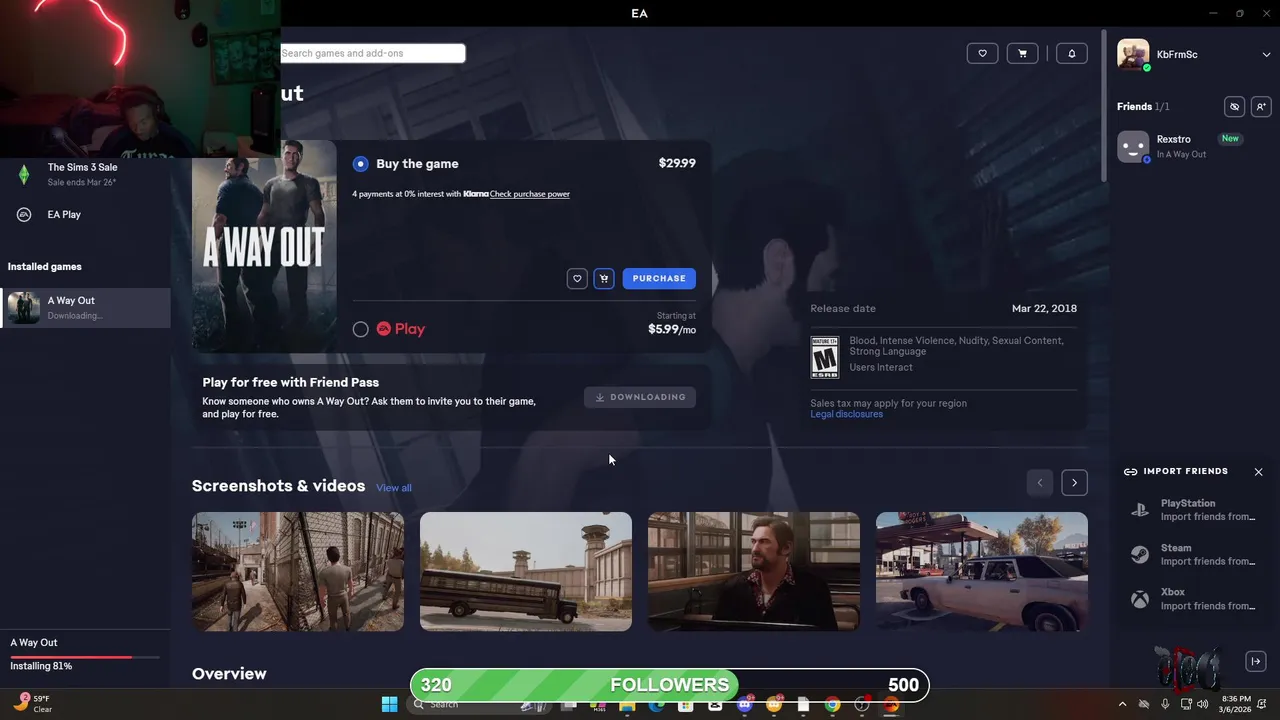Screen dimensions: 1280x720
Task: Focus the Search games and add-ons field
Action: (372, 53)
